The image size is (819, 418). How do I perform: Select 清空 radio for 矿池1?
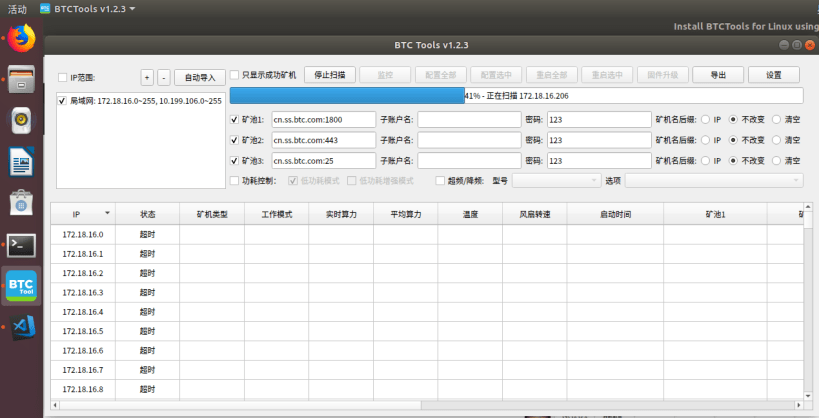point(776,119)
